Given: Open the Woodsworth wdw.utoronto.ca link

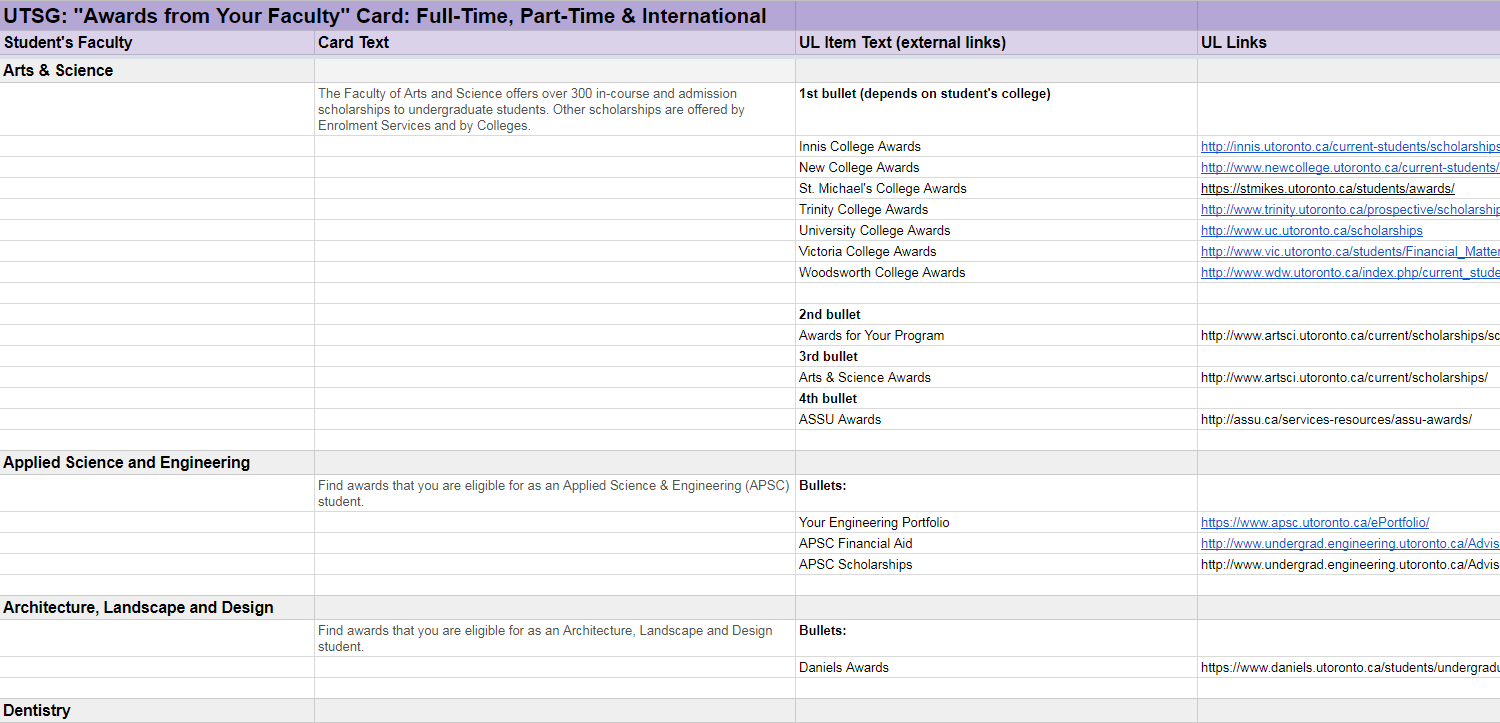Looking at the screenshot, I should coord(1349,273).
